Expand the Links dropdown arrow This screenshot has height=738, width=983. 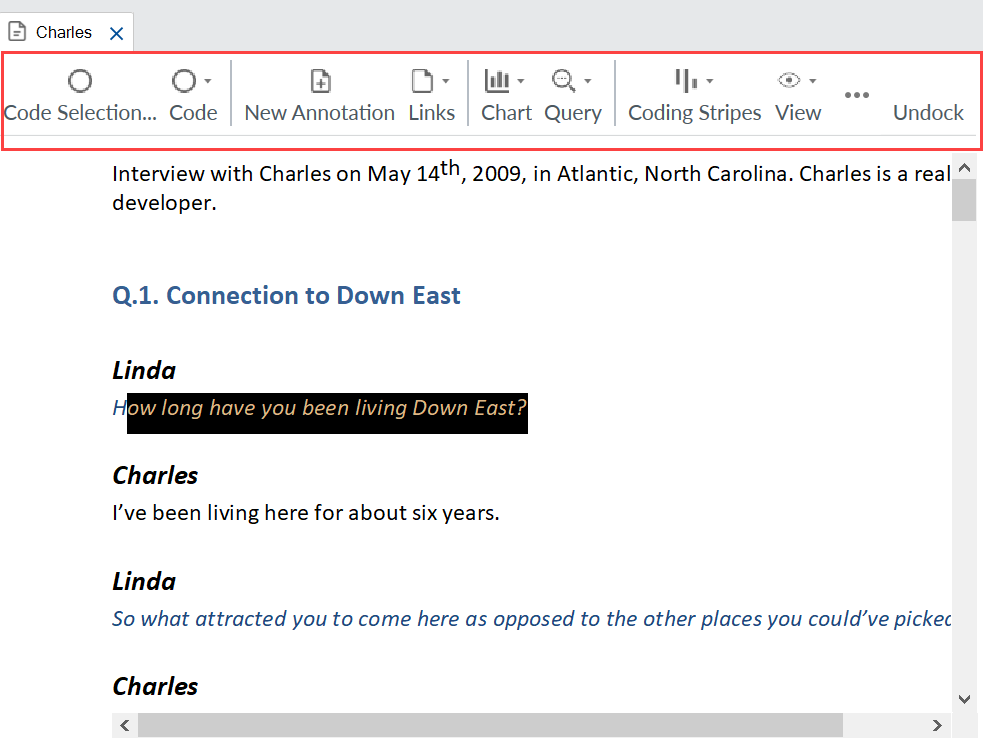coord(446,81)
